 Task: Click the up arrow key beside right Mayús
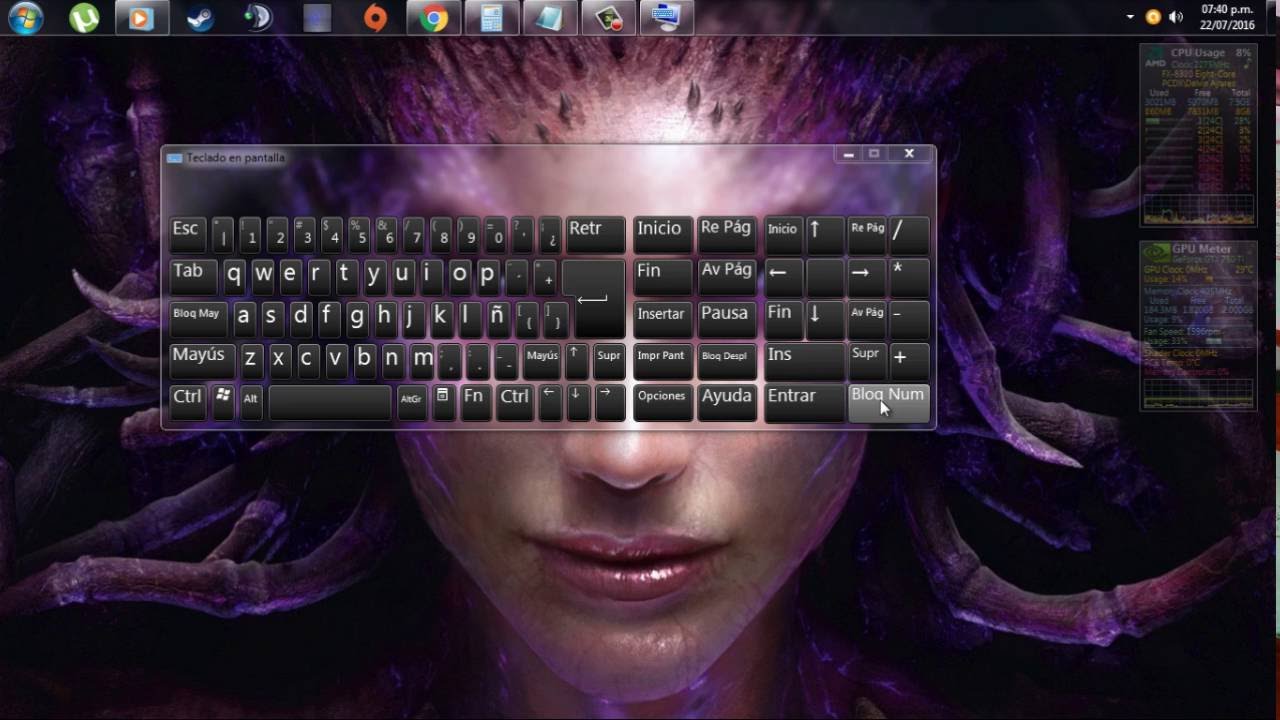576,360
